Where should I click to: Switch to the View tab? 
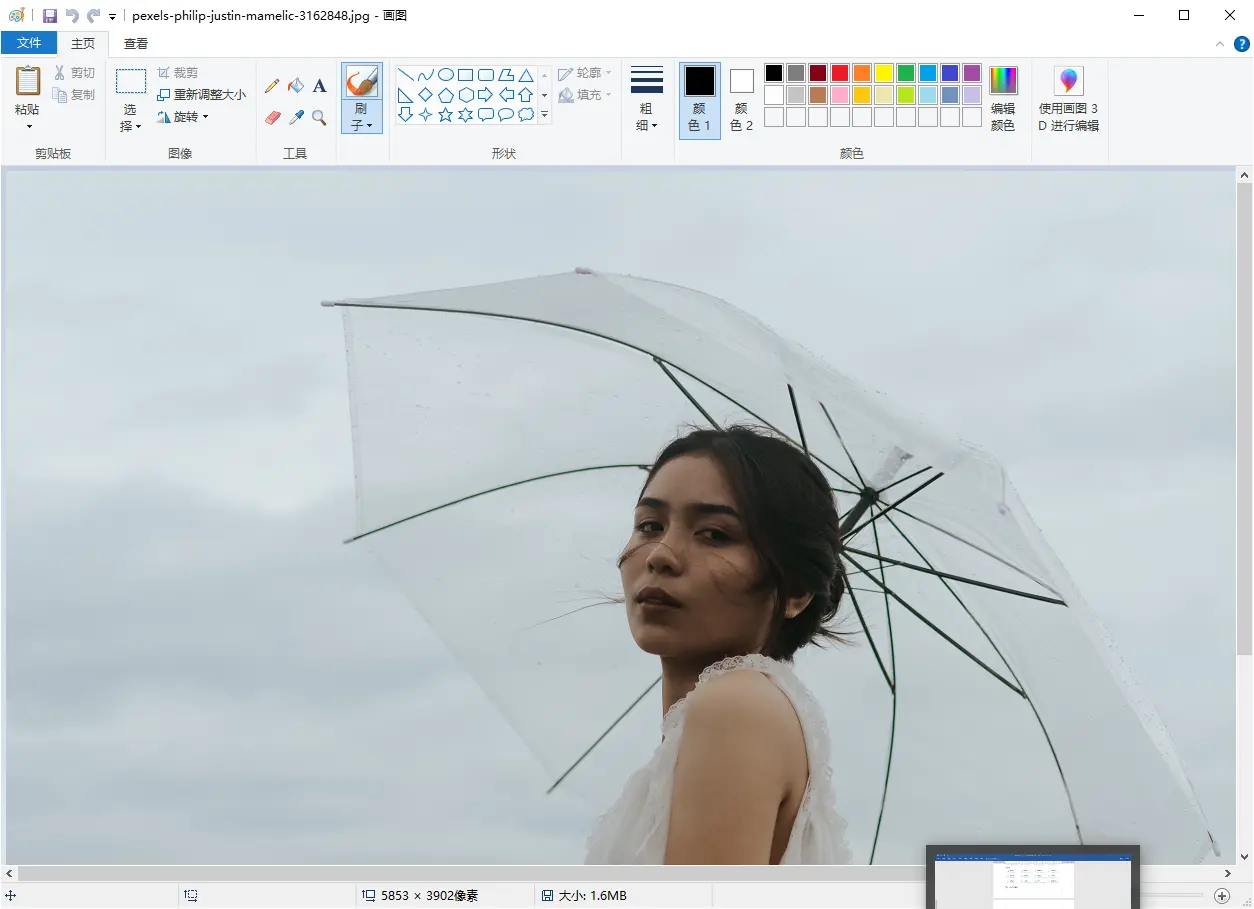pos(136,43)
